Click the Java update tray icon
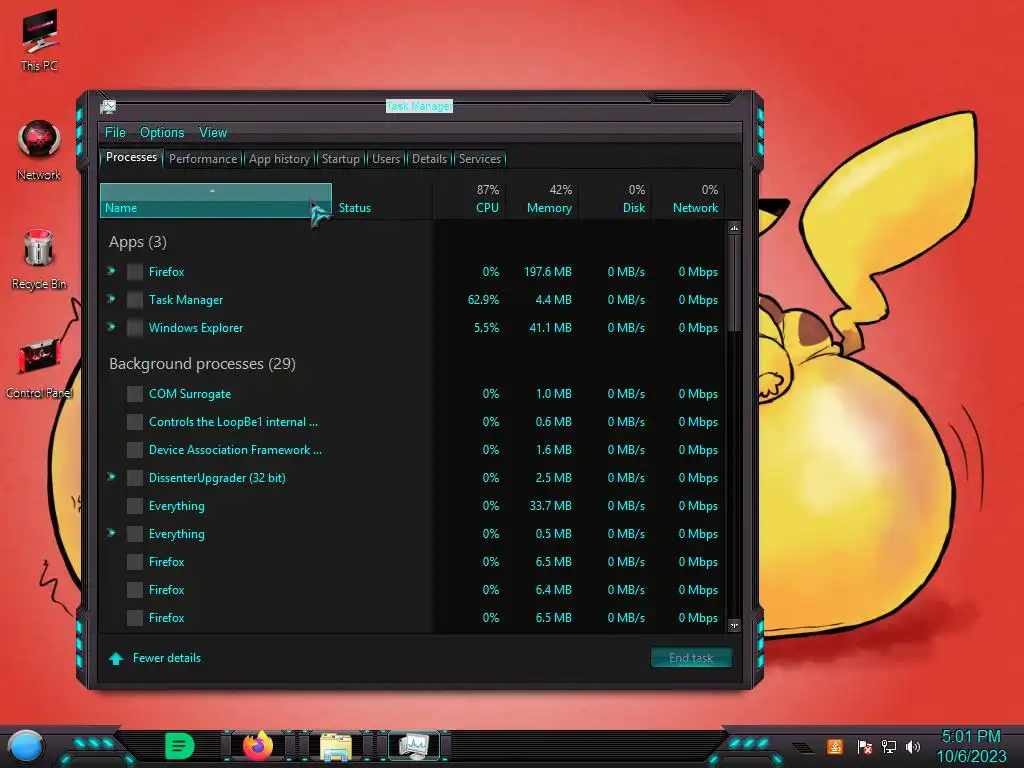Viewport: 1024px width, 768px height. 835,746
